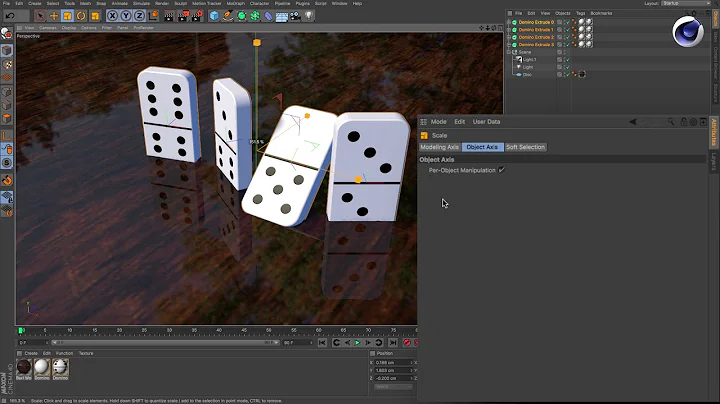
Task: Select Polygons mode in left toolbar
Action: tap(6, 118)
